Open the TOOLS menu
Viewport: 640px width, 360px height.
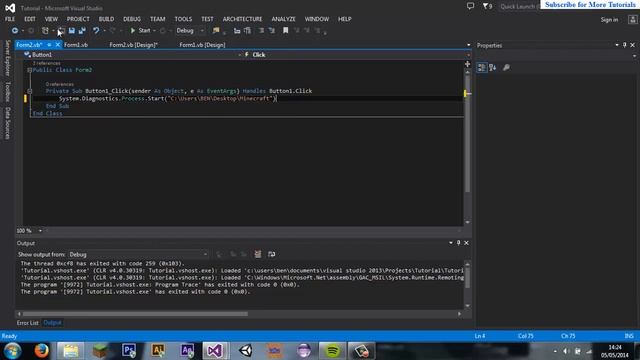183,19
